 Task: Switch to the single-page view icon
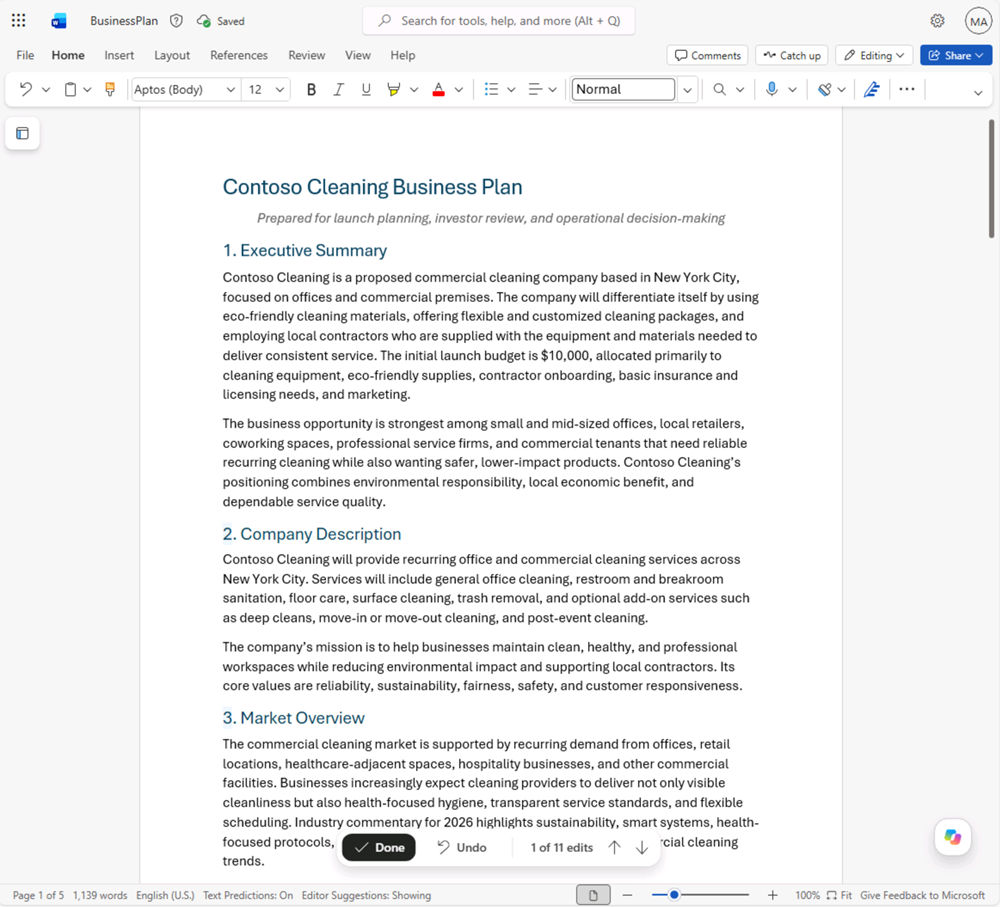(x=593, y=895)
